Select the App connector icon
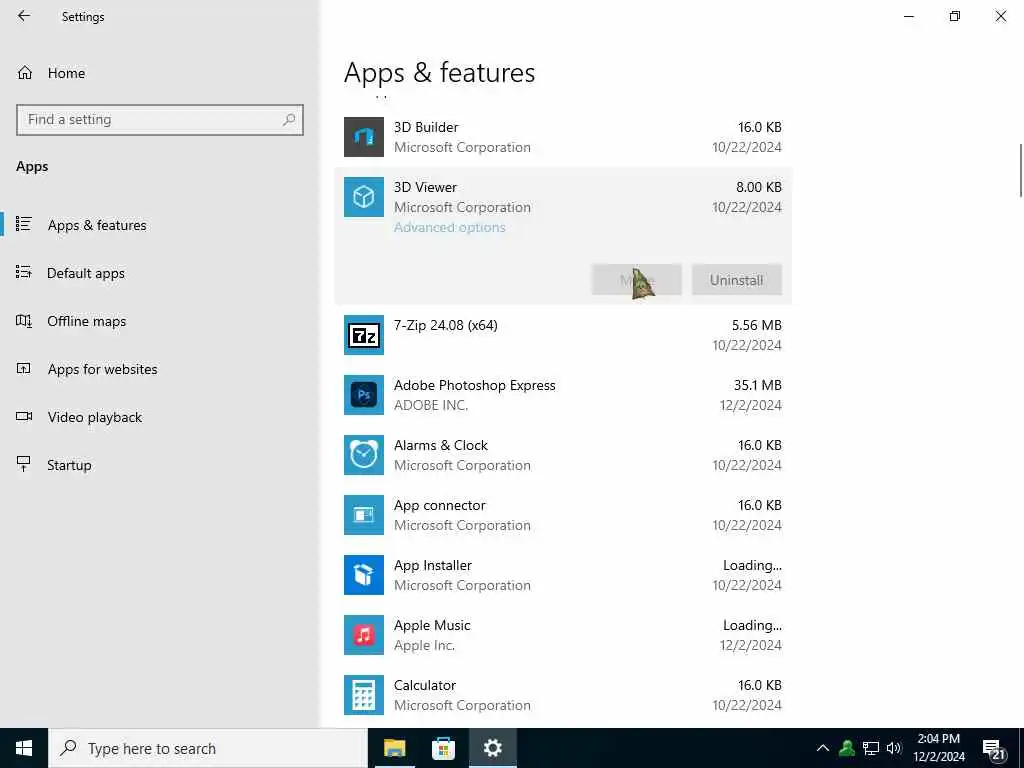Image resolution: width=1024 pixels, height=768 pixels. pyautogui.click(x=364, y=515)
